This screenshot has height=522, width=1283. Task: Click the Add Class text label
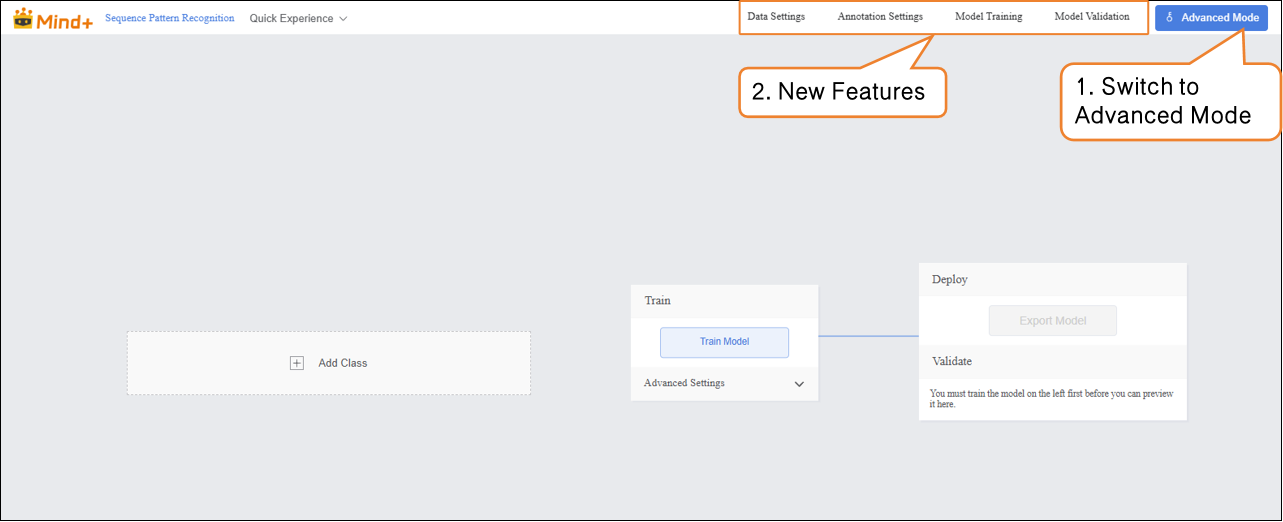click(342, 363)
